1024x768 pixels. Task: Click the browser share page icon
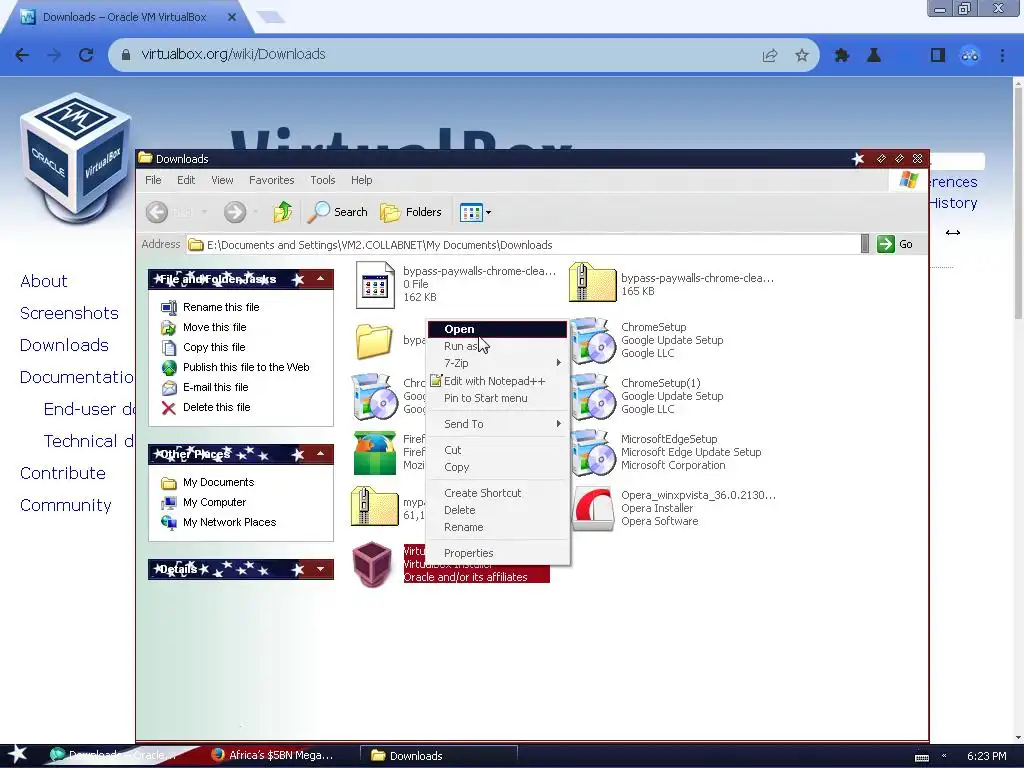[770, 56]
